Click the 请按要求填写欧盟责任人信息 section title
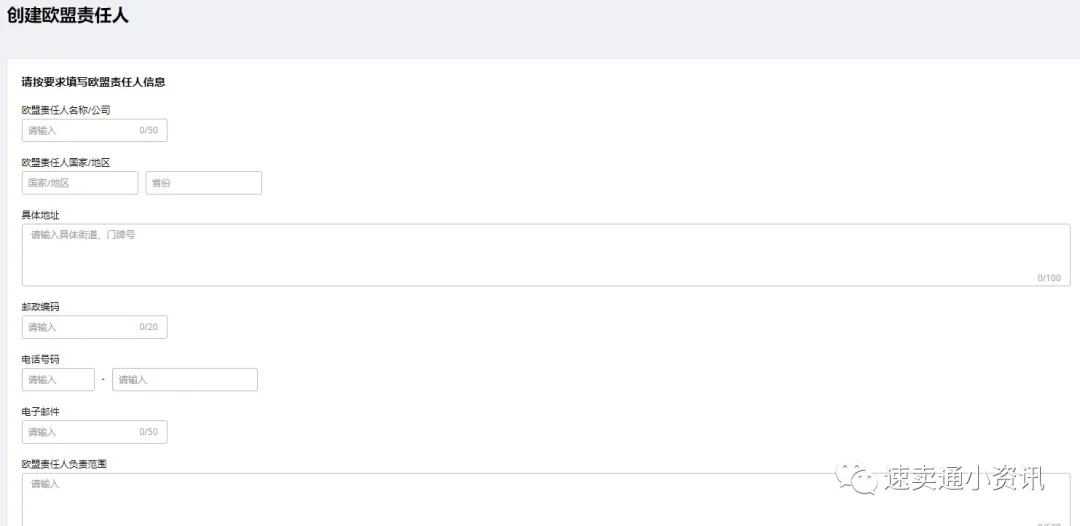The height and width of the screenshot is (526, 1080). (93, 82)
